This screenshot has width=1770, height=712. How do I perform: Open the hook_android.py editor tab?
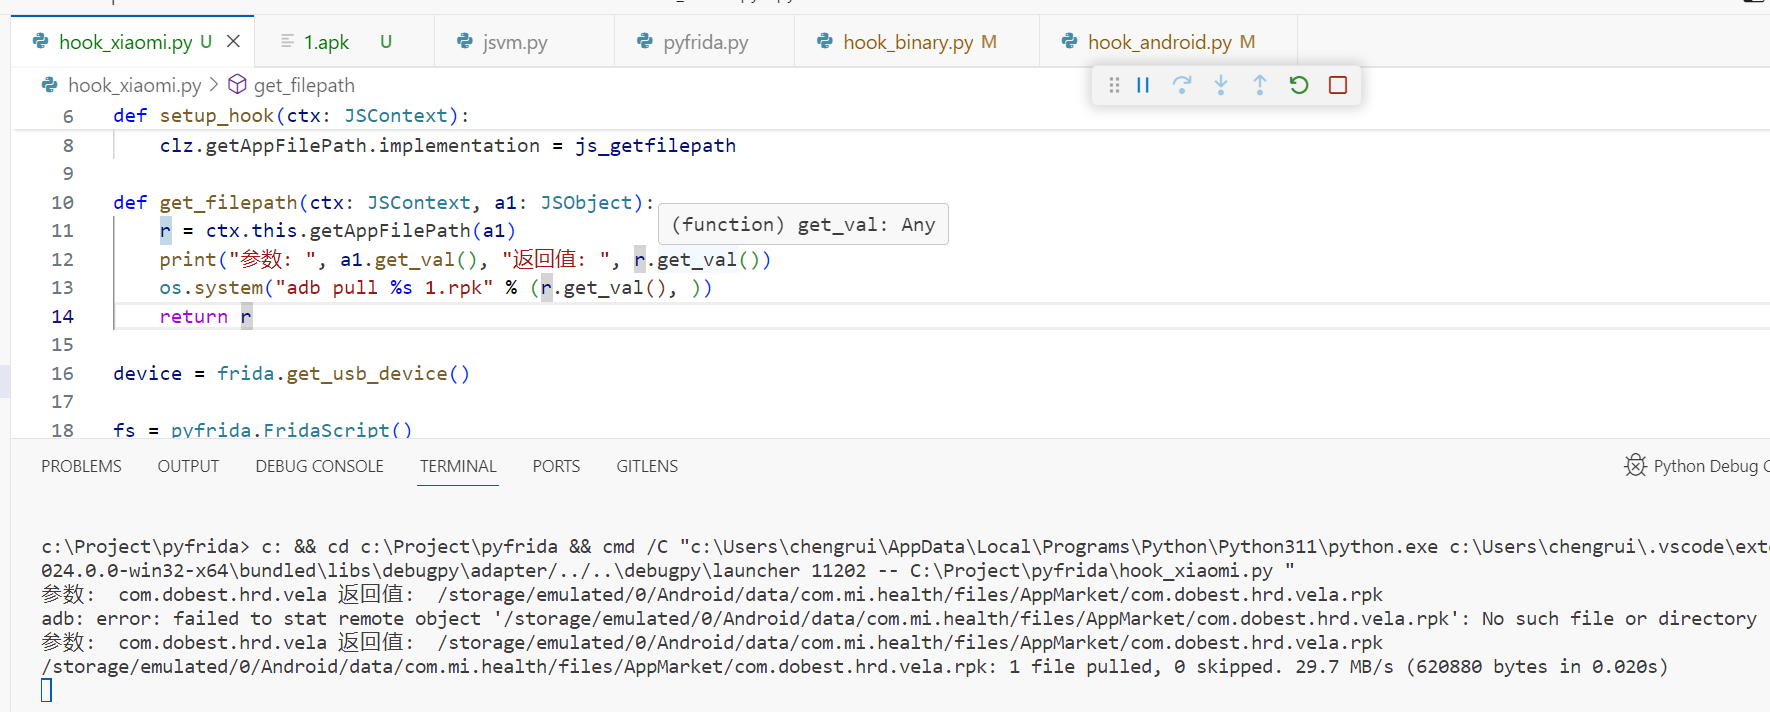(1159, 42)
